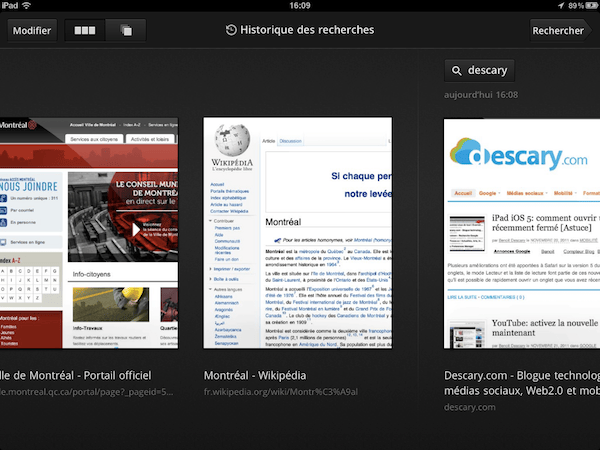Click the Descary.com - Blogue technologie title

pyautogui.click(x=522, y=383)
